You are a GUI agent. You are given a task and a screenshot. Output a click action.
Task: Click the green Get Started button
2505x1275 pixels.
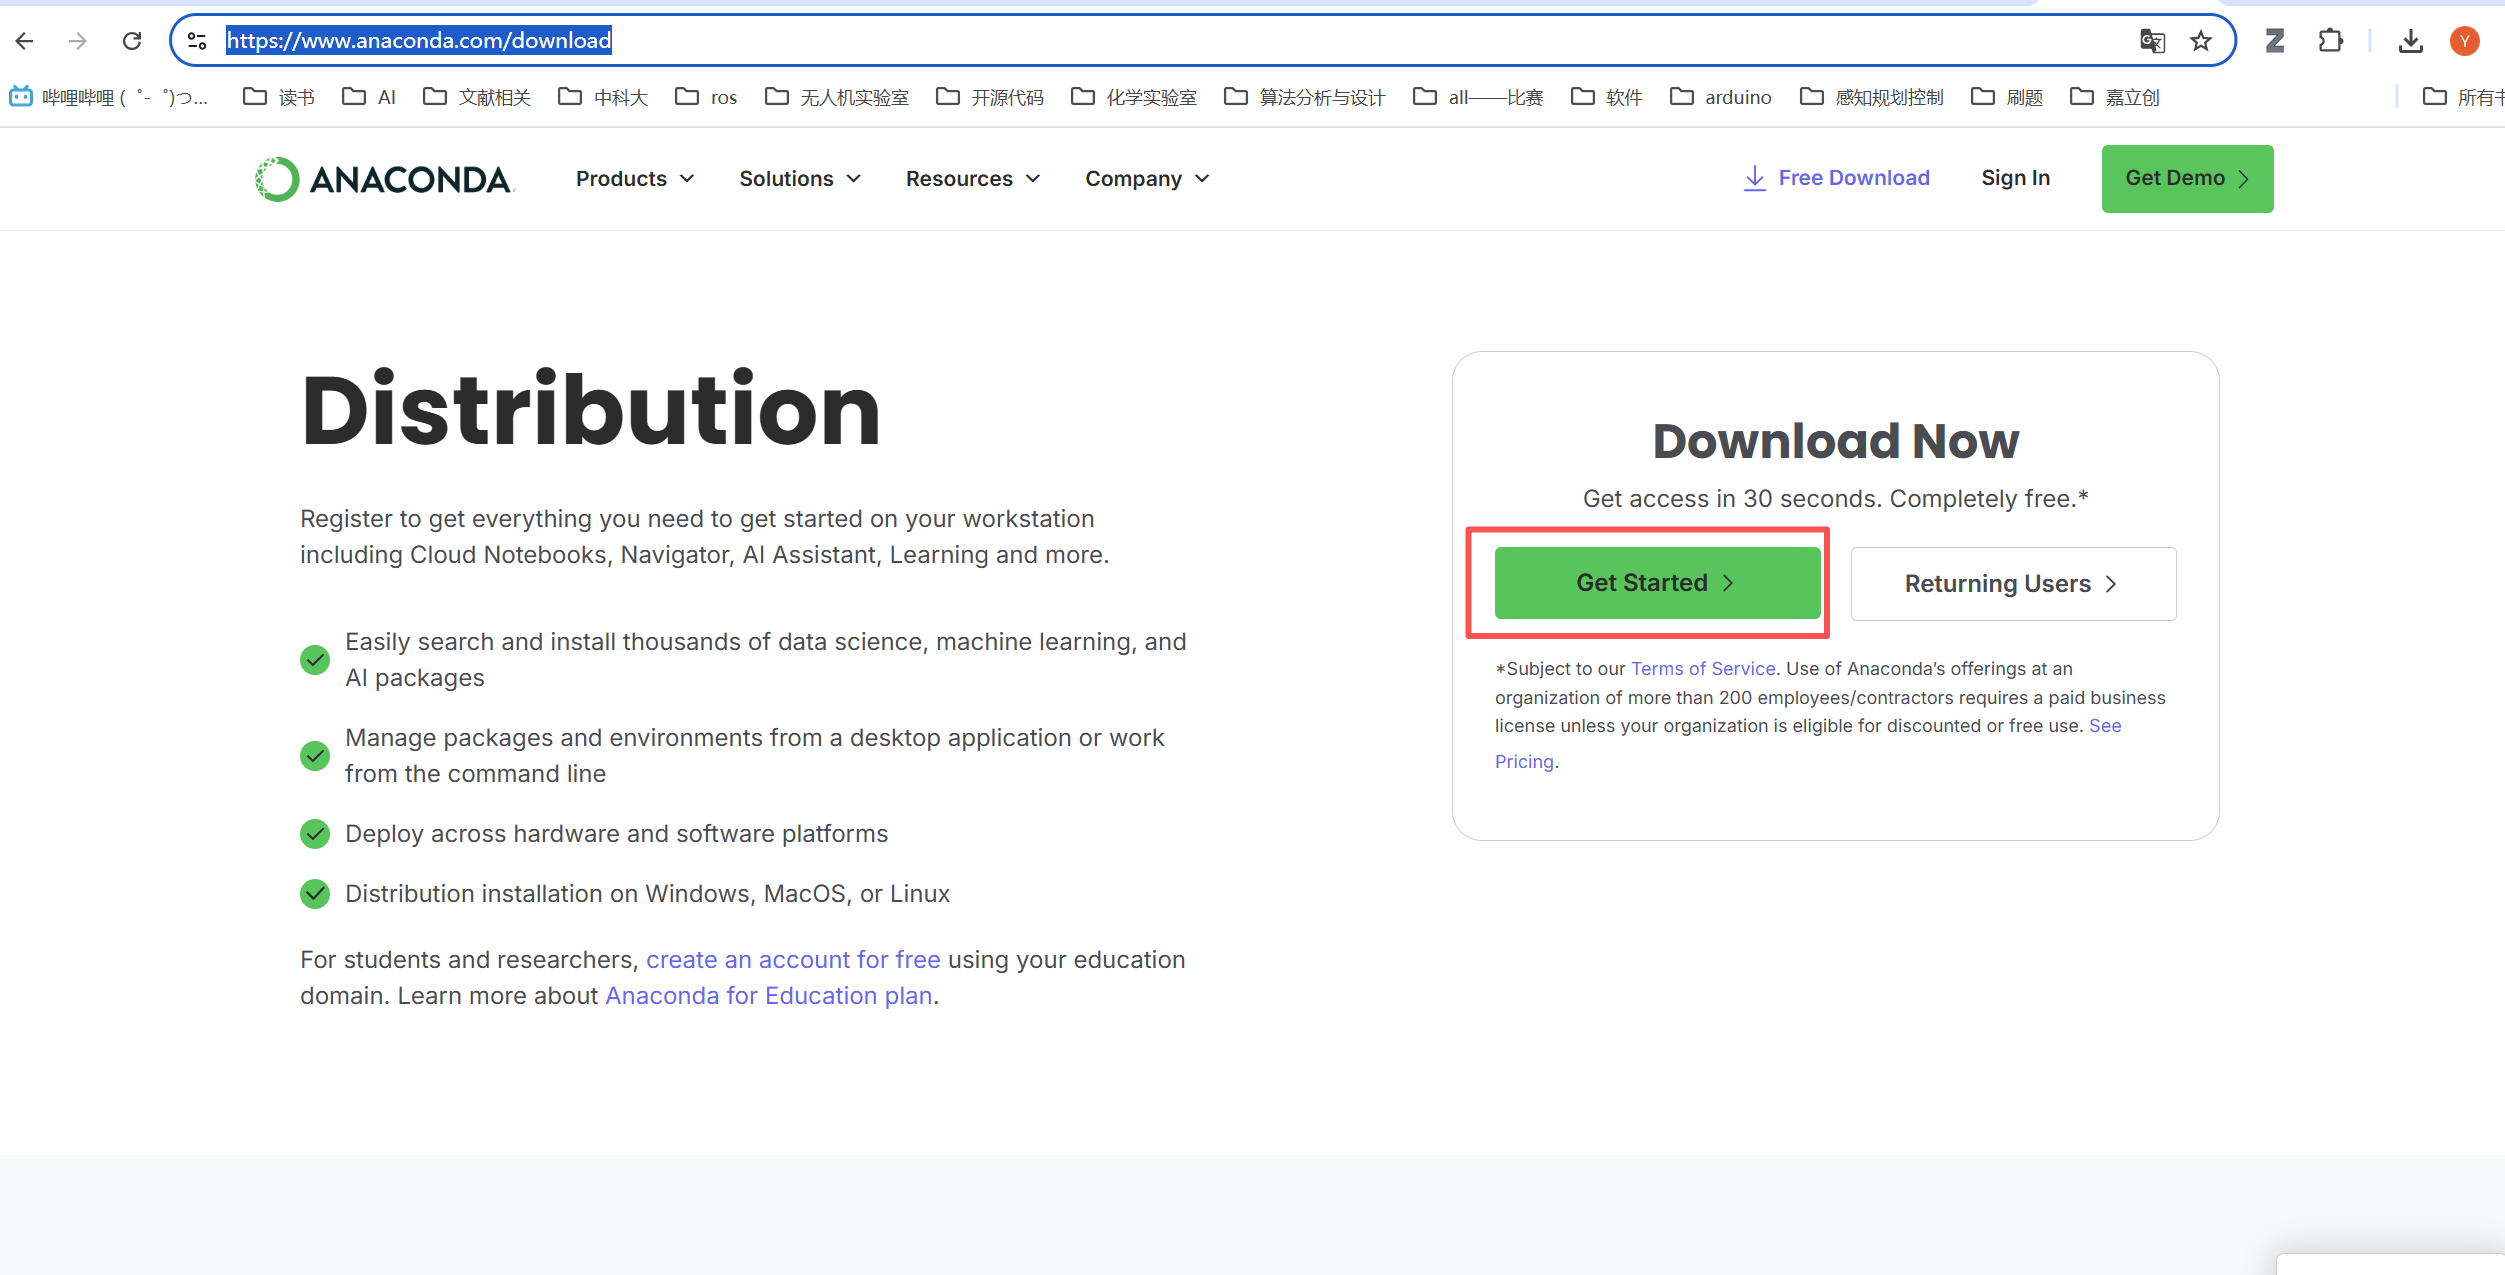(1656, 583)
